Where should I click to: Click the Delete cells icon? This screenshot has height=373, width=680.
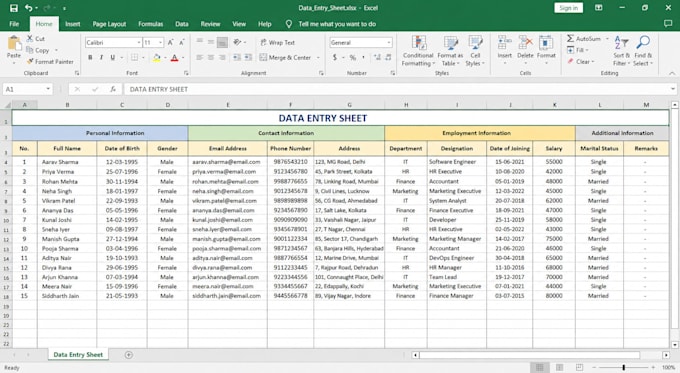(x=525, y=43)
